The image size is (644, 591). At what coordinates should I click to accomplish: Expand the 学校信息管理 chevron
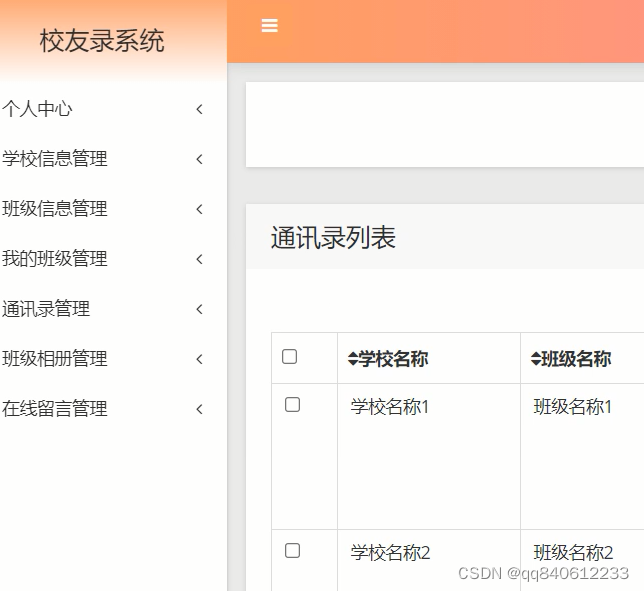coord(199,159)
